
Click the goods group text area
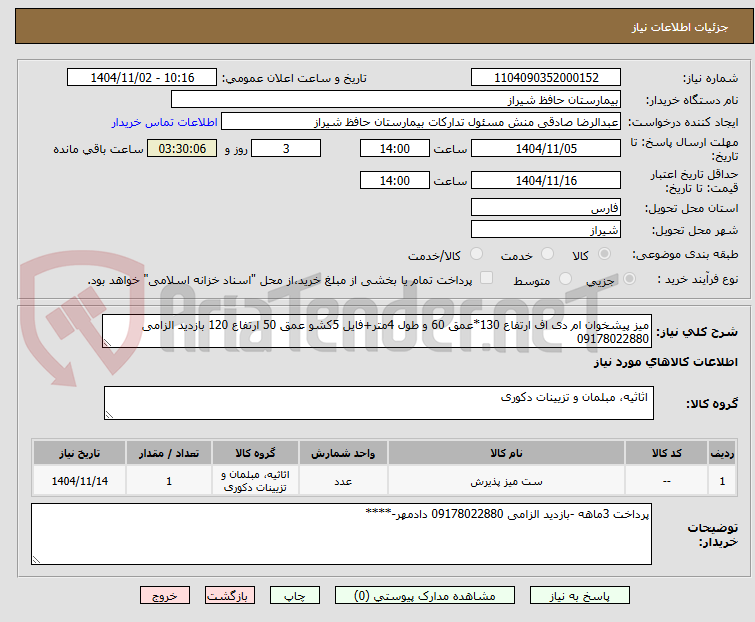(x=378, y=403)
